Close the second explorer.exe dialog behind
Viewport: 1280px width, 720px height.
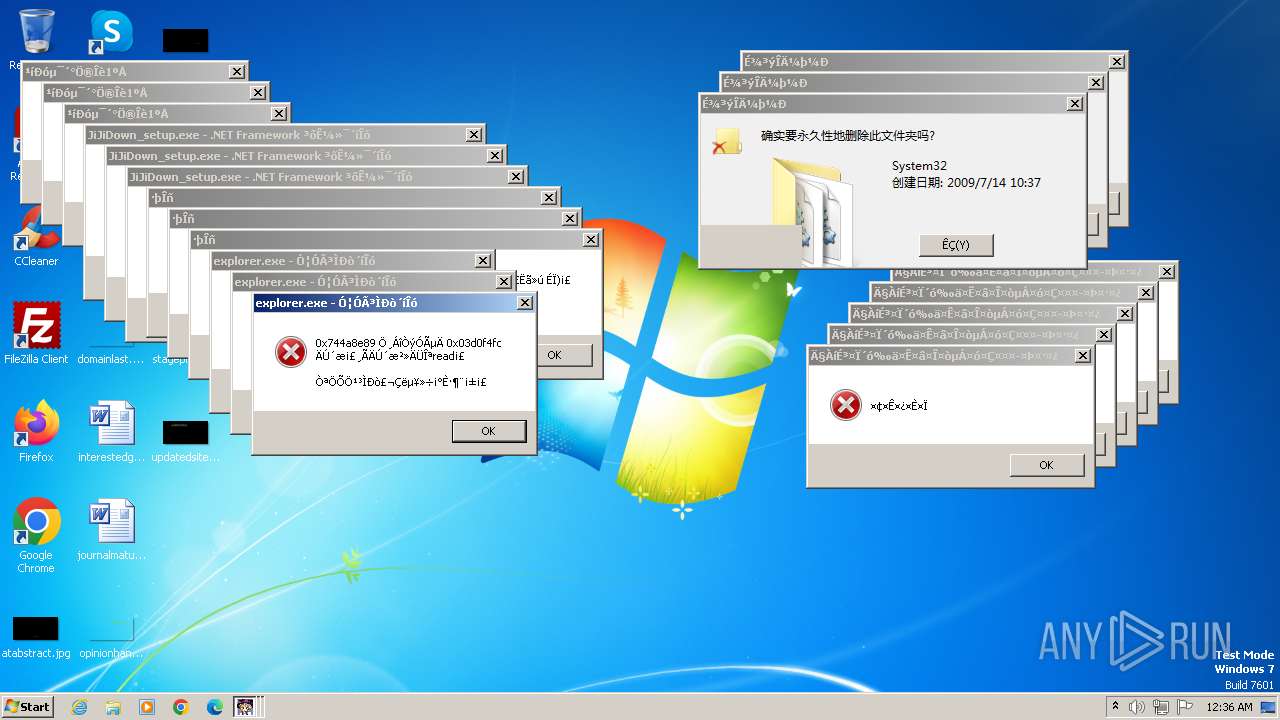pyautogui.click(x=503, y=282)
